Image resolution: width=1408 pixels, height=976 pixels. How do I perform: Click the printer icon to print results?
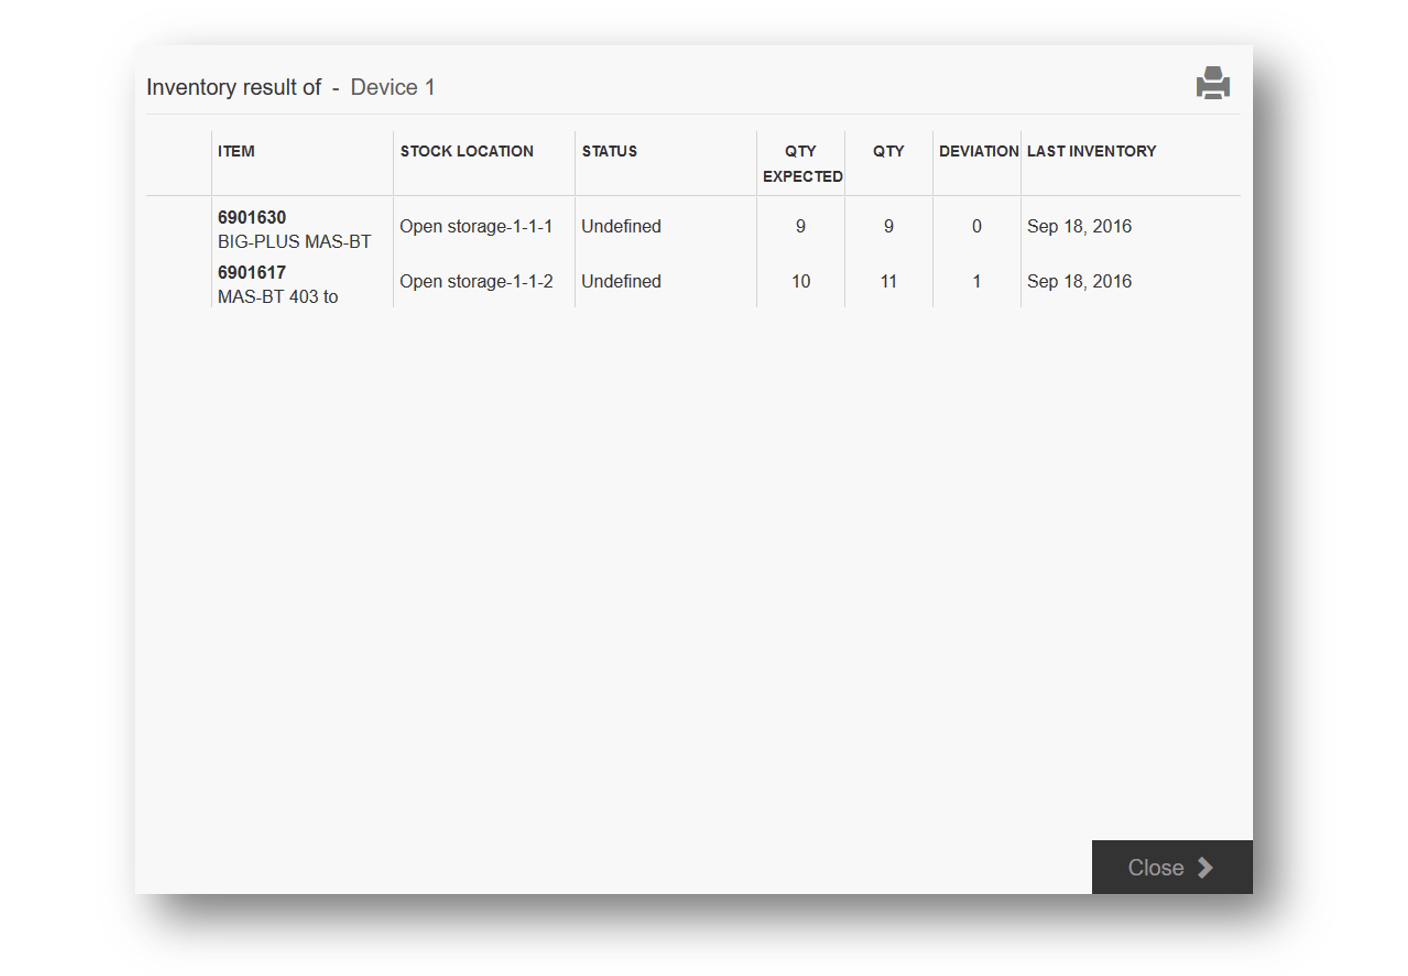coord(1212,83)
